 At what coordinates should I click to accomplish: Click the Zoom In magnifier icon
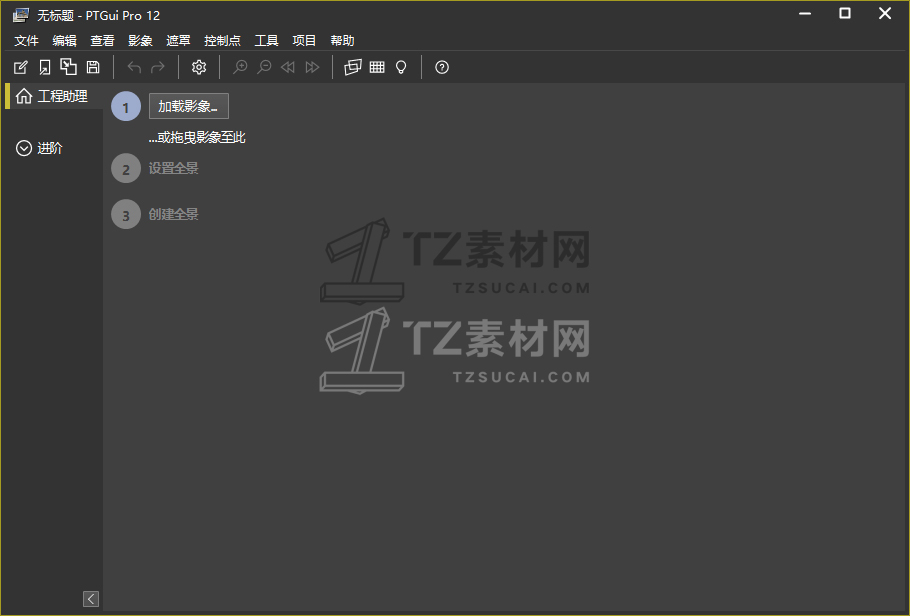pos(240,67)
